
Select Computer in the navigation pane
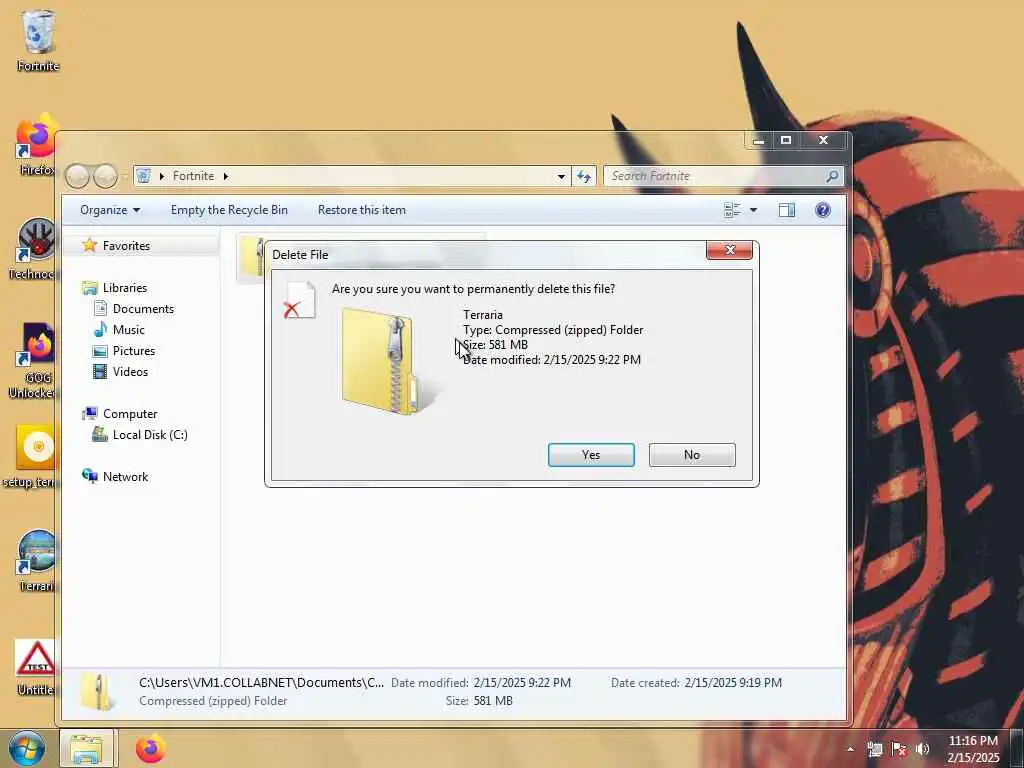(130, 413)
